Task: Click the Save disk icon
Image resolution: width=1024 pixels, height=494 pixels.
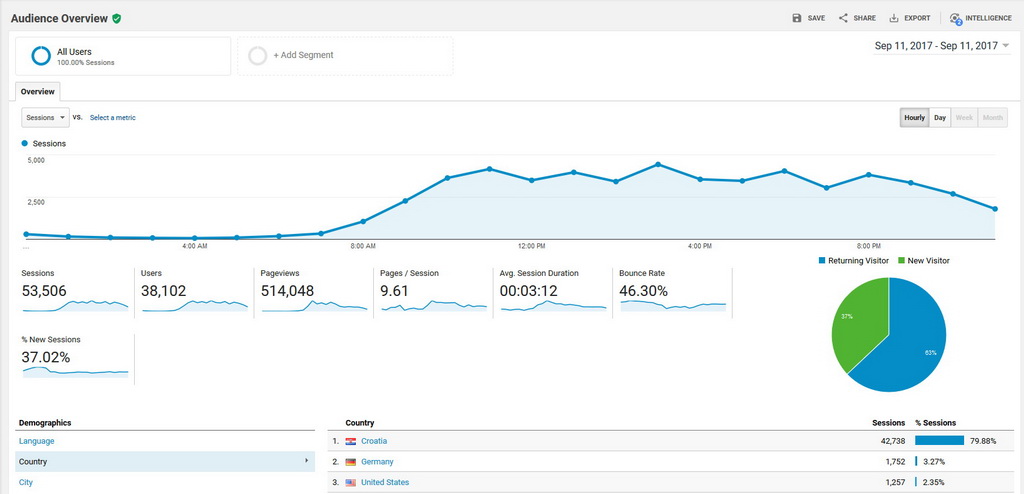Action: [x=797, y=18]
